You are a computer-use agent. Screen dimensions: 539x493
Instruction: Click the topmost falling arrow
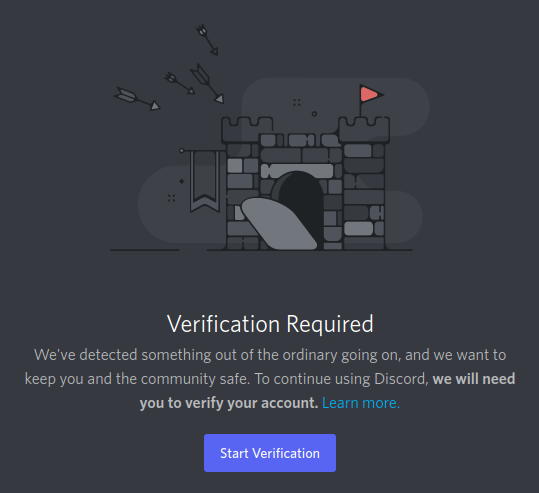[207, 40]
